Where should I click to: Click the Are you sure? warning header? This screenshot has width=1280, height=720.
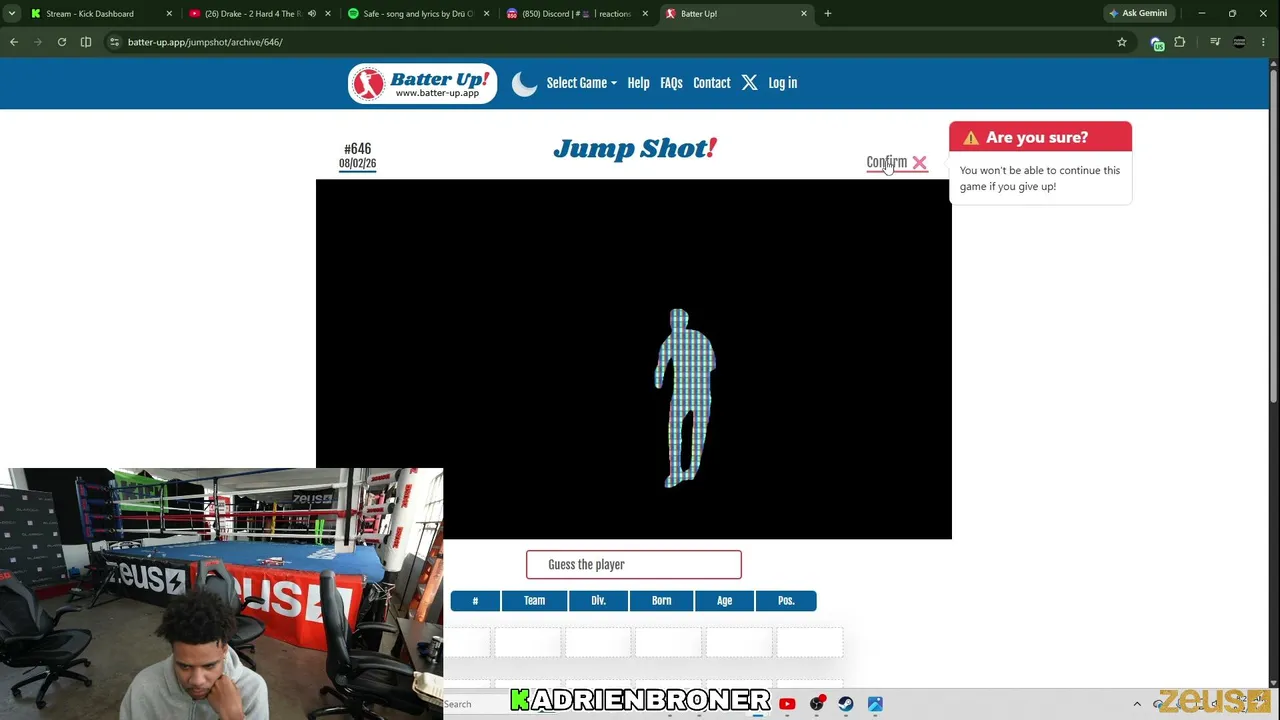pos(1040,137)
